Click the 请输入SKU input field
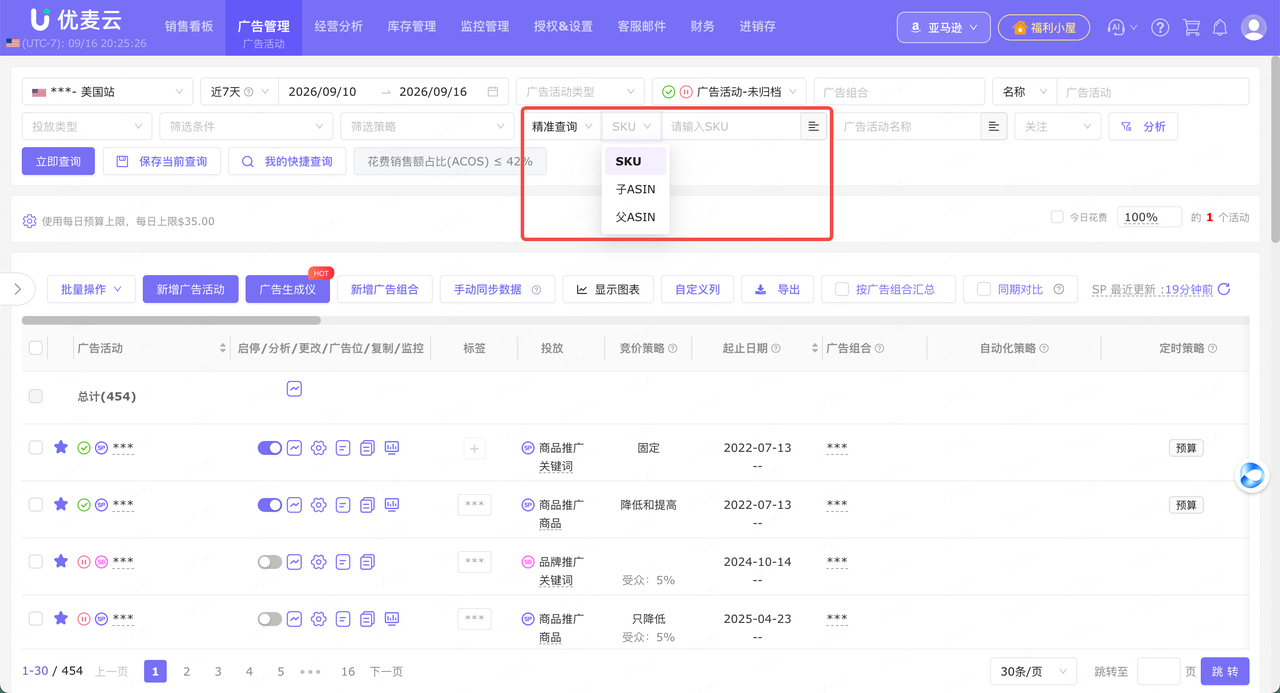 coord(731,127)
